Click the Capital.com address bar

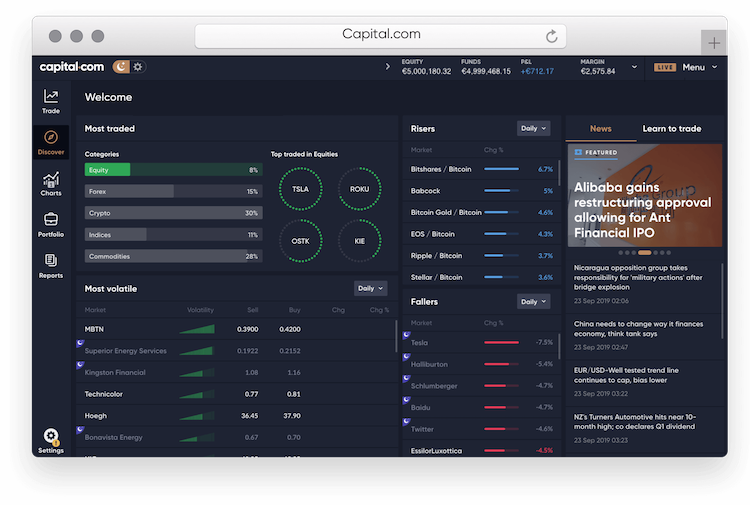(x=381, y=36)
